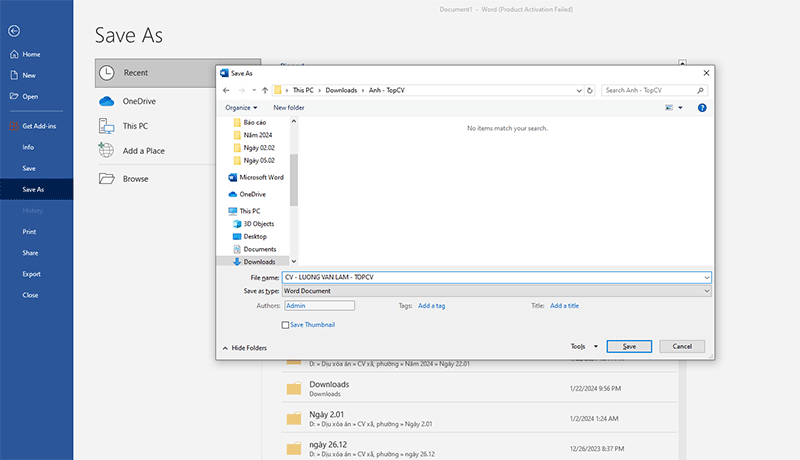This screenshot has width=800, height=460.
Task: Open the Organize dropdown menu
Action: pos(241,108)
